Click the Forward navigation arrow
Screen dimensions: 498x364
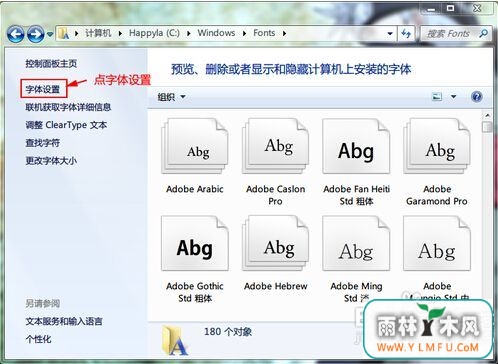(x=36, y=34)
